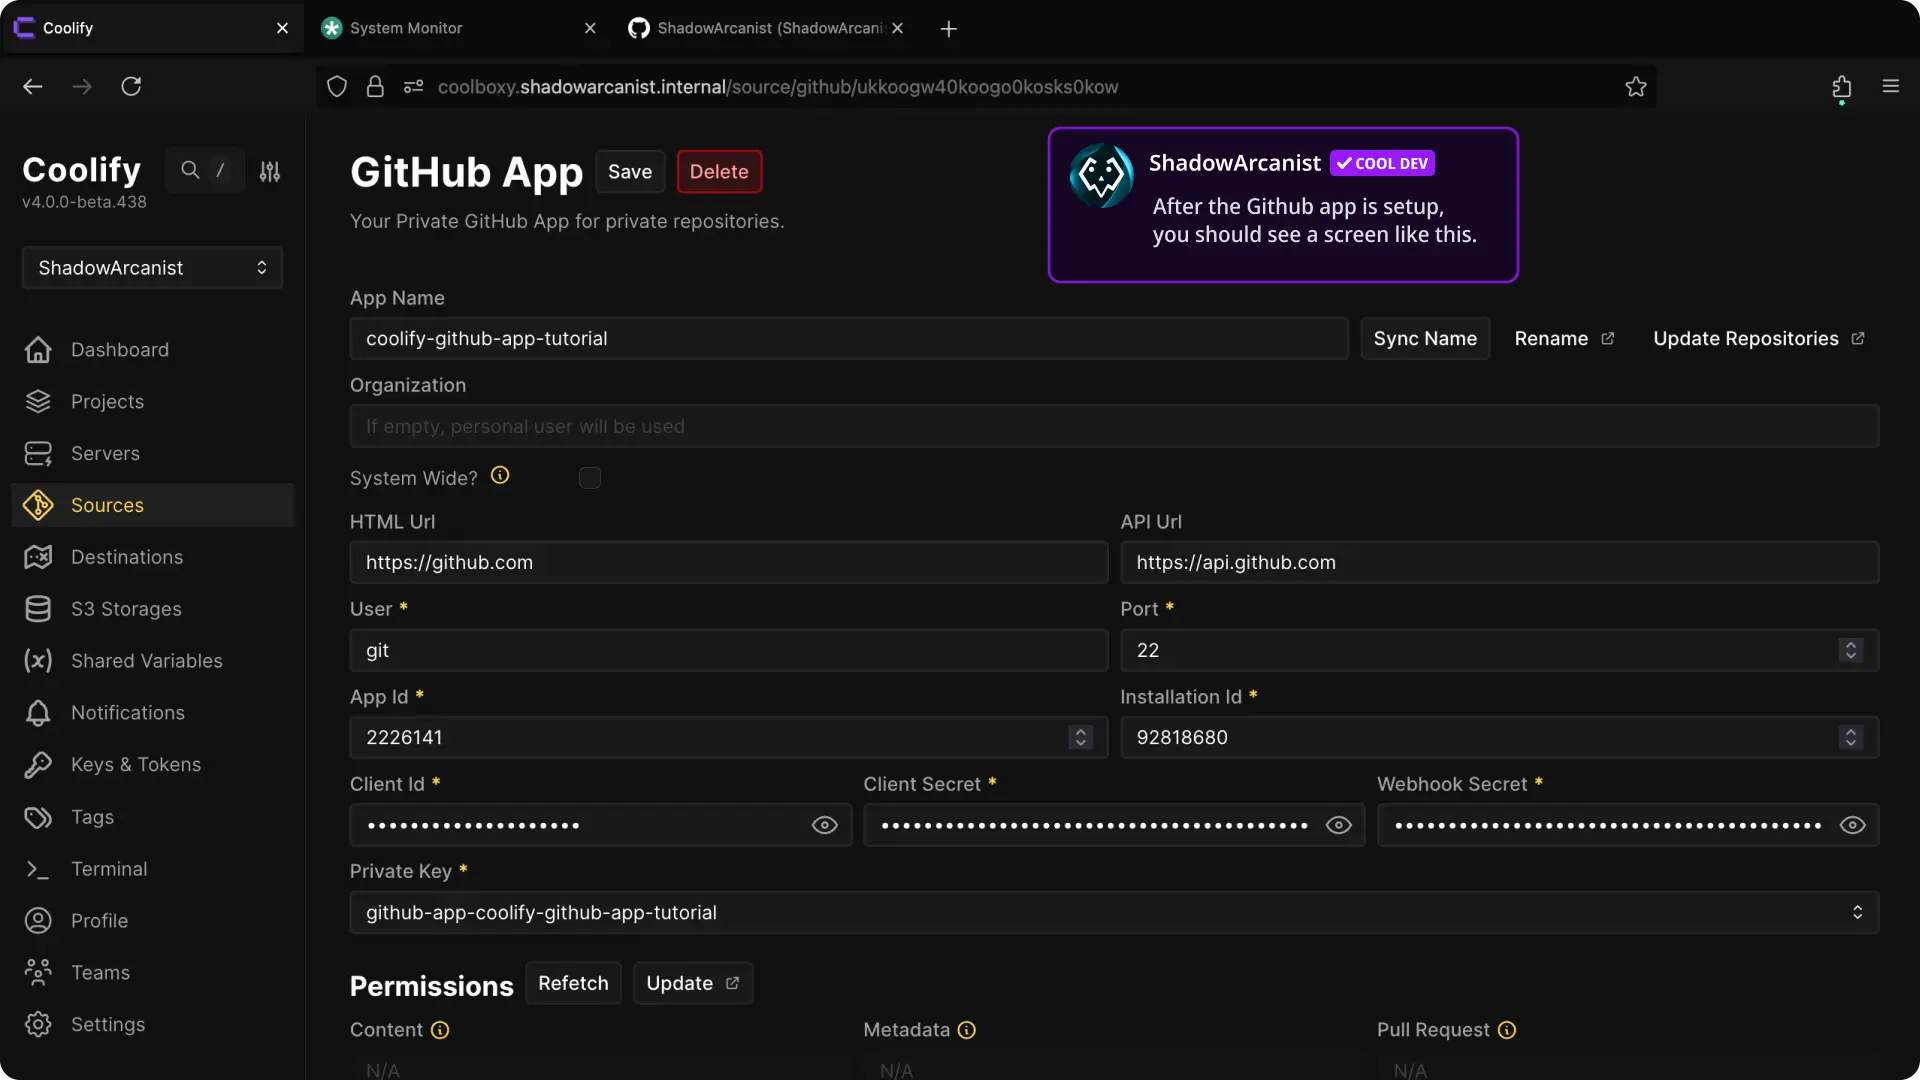Click the System Wide info icon
The height and width of the screenshot is (1080, 1920).
click(x=500, y=476)
